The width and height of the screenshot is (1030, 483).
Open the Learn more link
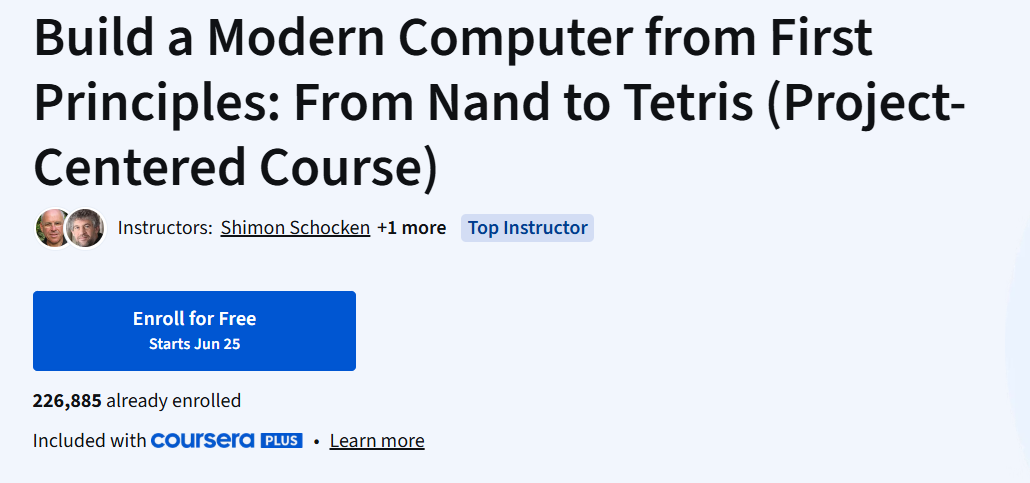point(377,441)
